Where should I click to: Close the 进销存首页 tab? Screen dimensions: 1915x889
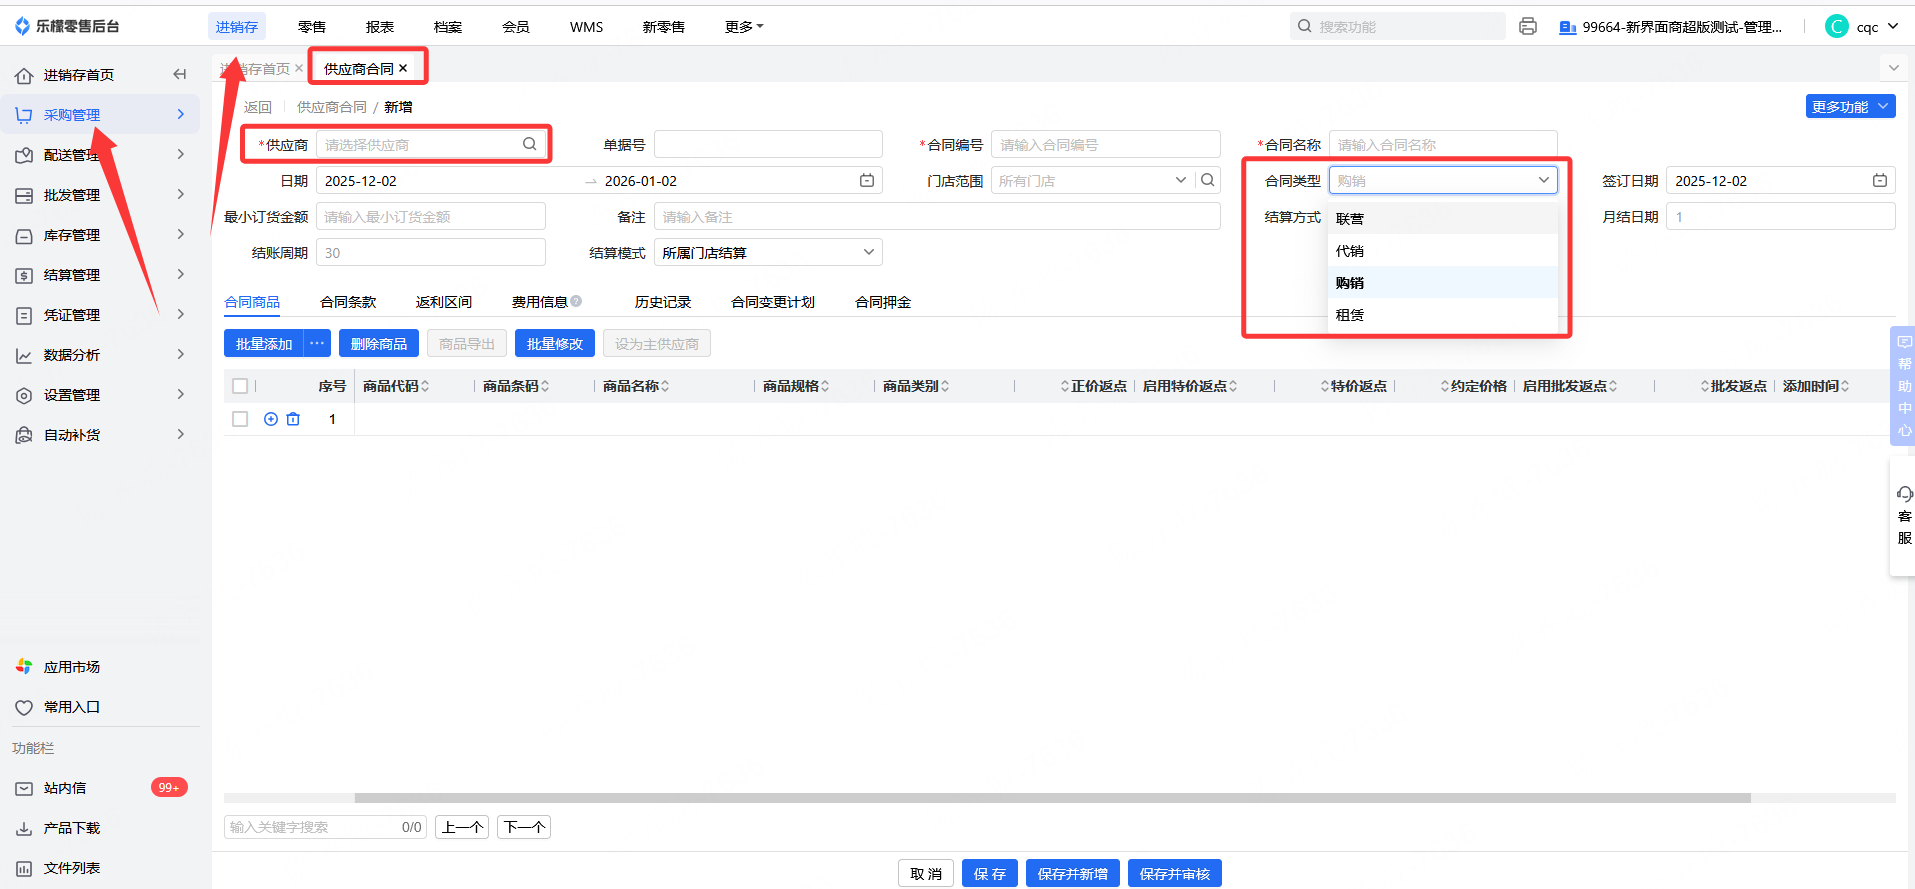pyautogui.click(x=298, y=69)
